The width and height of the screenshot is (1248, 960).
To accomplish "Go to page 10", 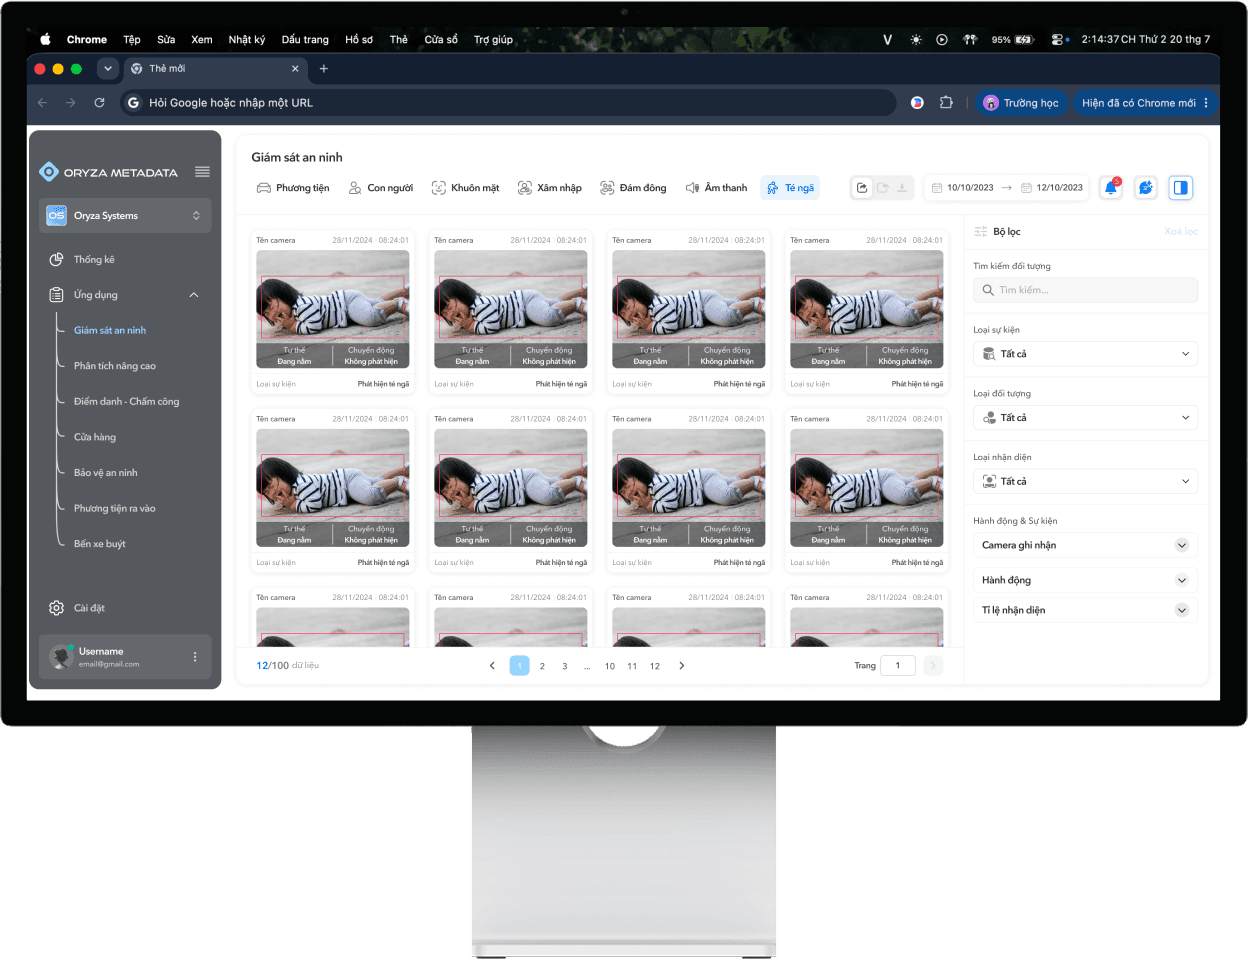I will (610, 666).
